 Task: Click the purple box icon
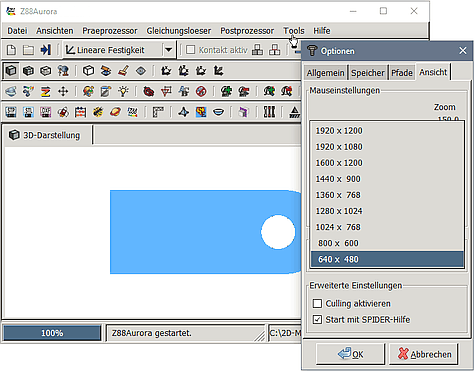tap(244, 112)
